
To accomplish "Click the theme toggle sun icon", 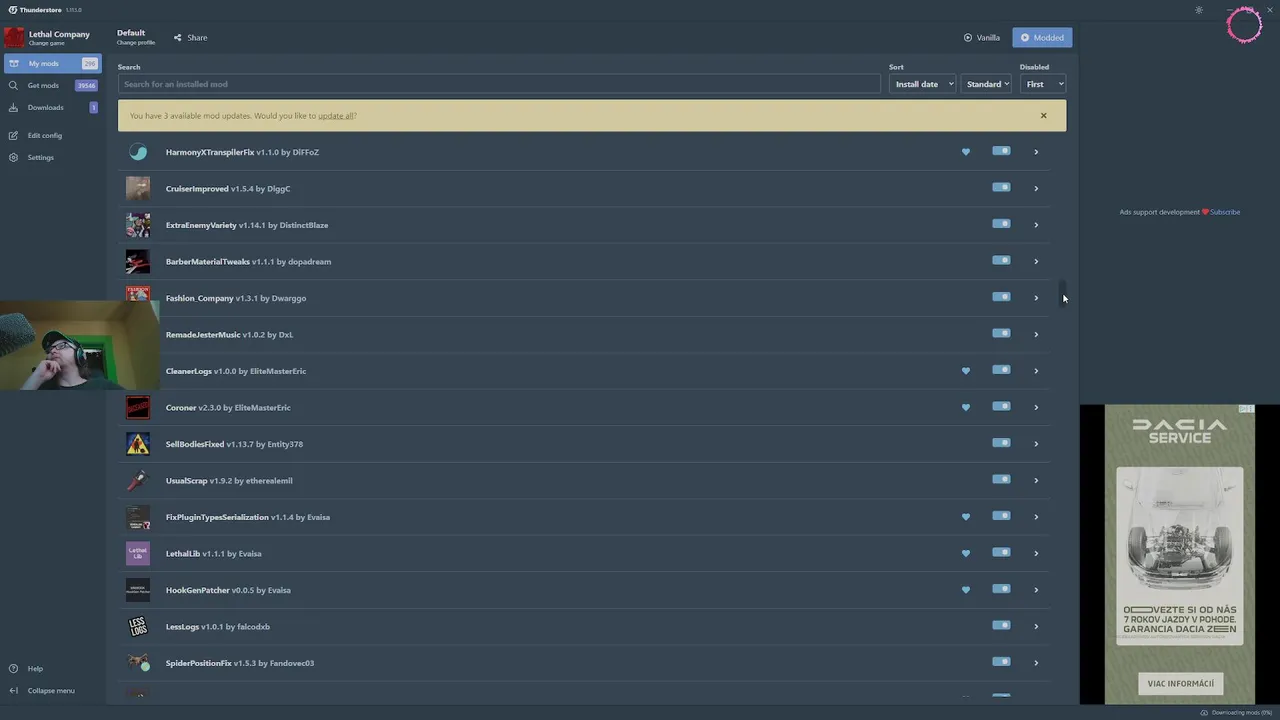I will (x=1199, y=10).
